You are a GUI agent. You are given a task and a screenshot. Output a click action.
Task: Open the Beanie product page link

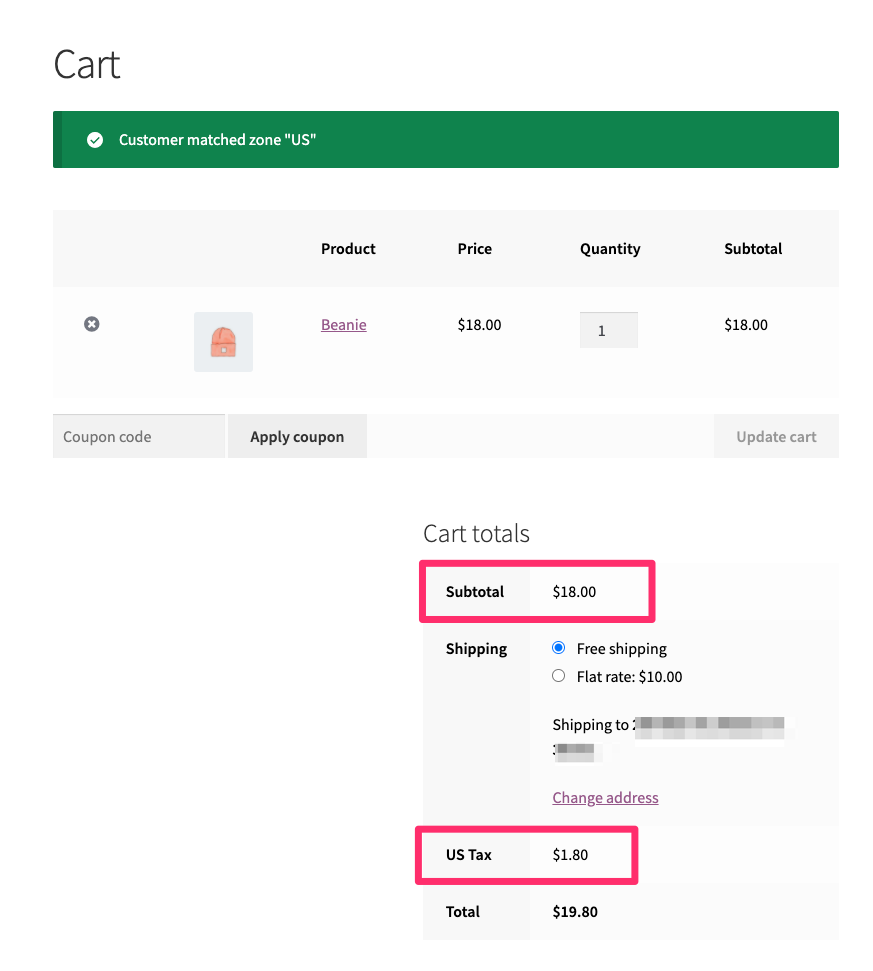coord(343,324)
